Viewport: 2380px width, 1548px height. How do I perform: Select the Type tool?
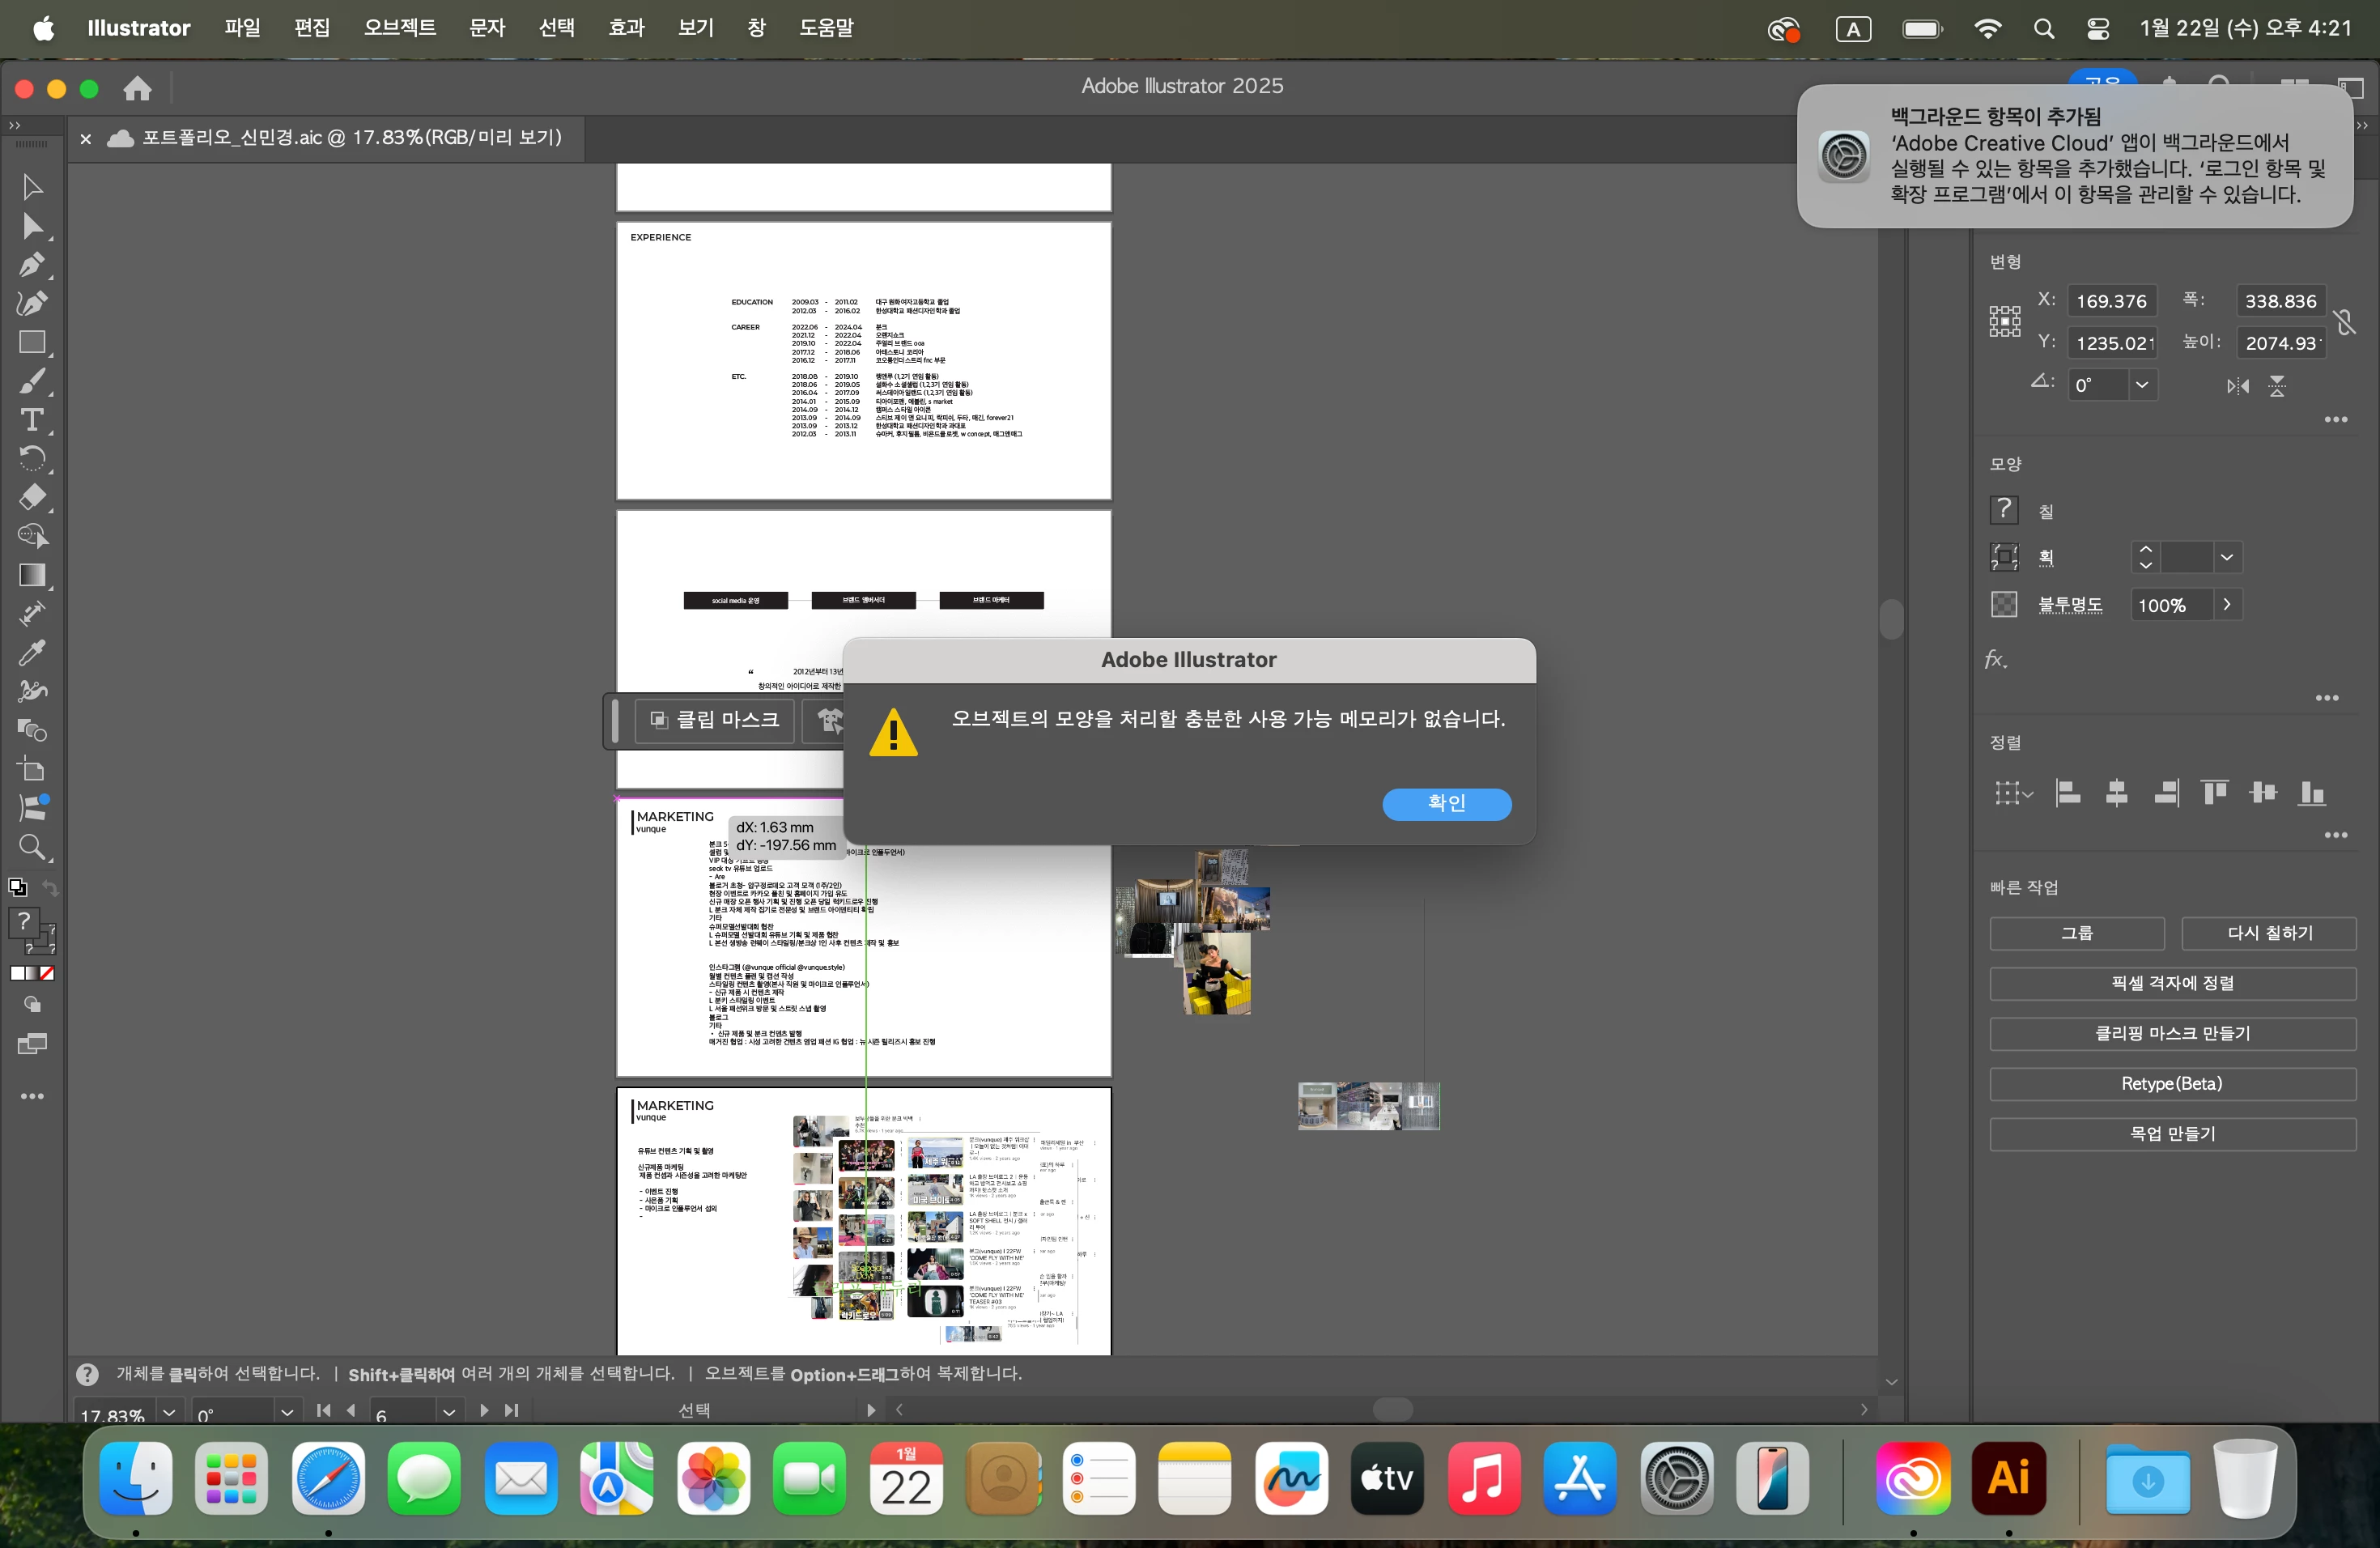31,420
